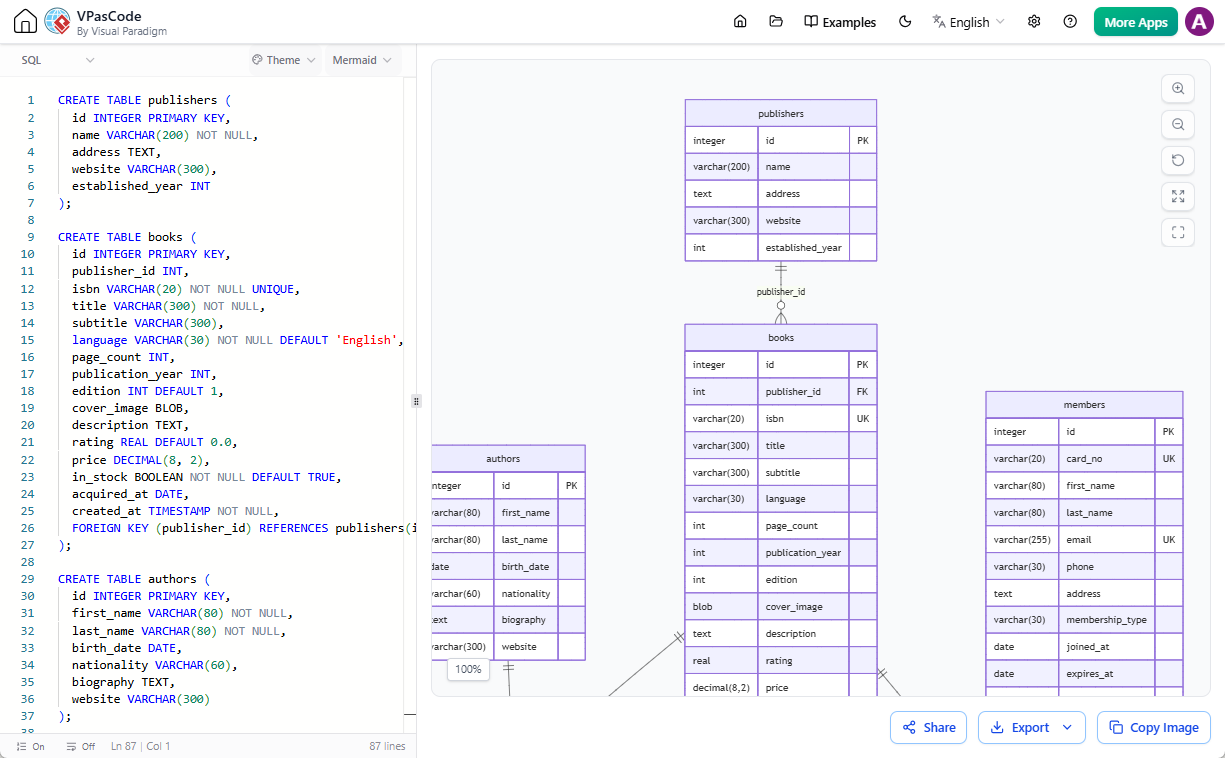Click the 100% zoom level indicator

(468, 669)
